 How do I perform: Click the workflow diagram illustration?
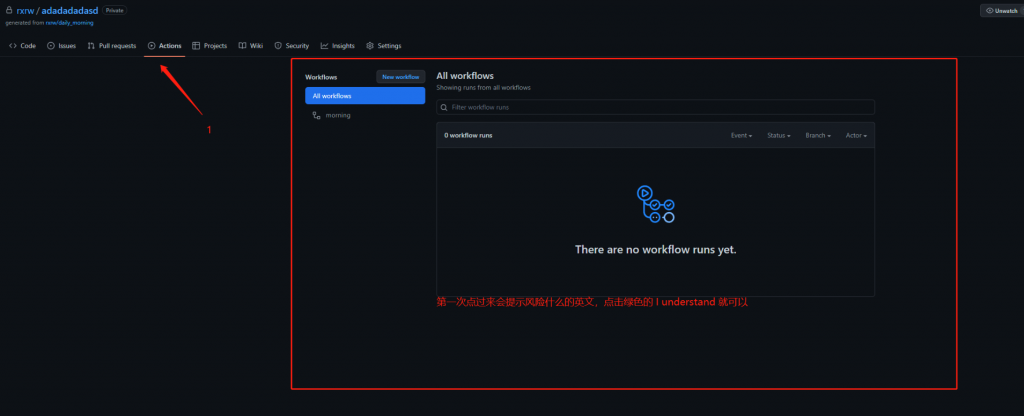tap(655, 204)
